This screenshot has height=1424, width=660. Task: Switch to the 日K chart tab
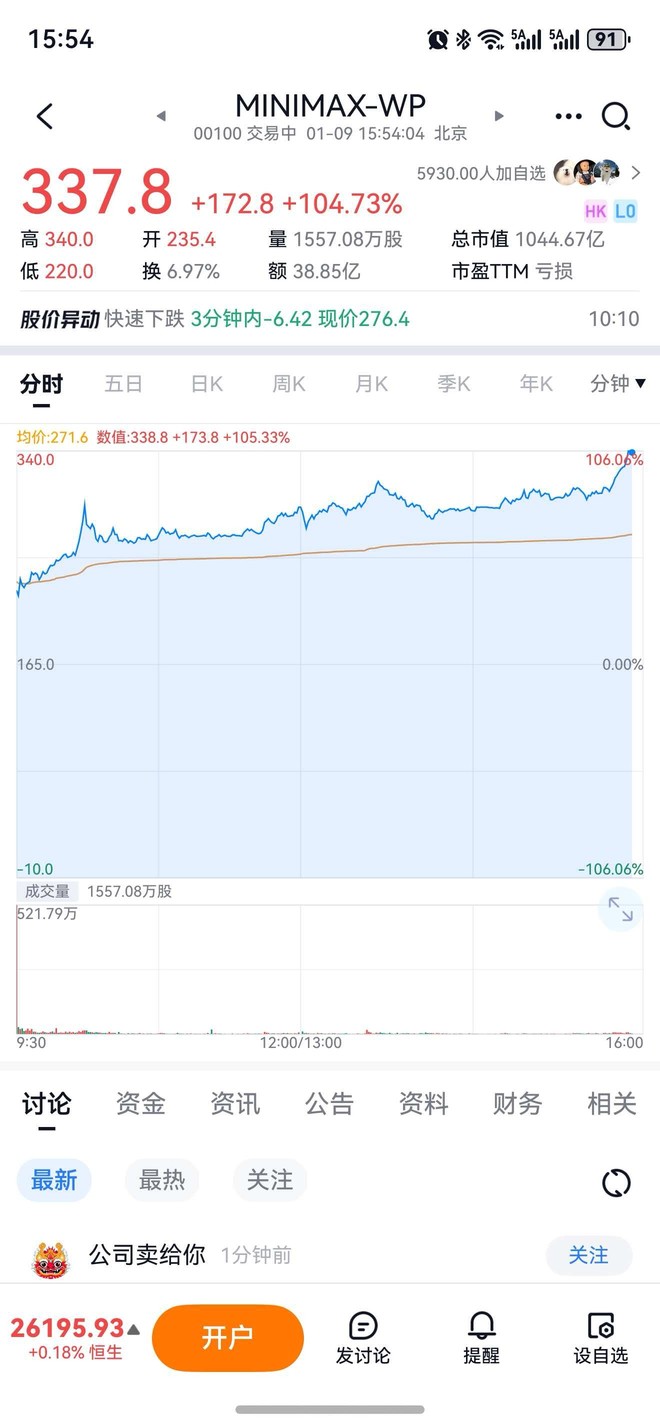click(207, 384)
